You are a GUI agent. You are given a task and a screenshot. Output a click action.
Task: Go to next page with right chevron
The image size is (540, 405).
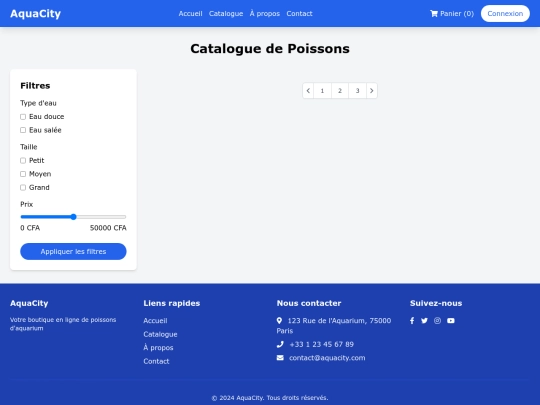(x=372, y=91)
